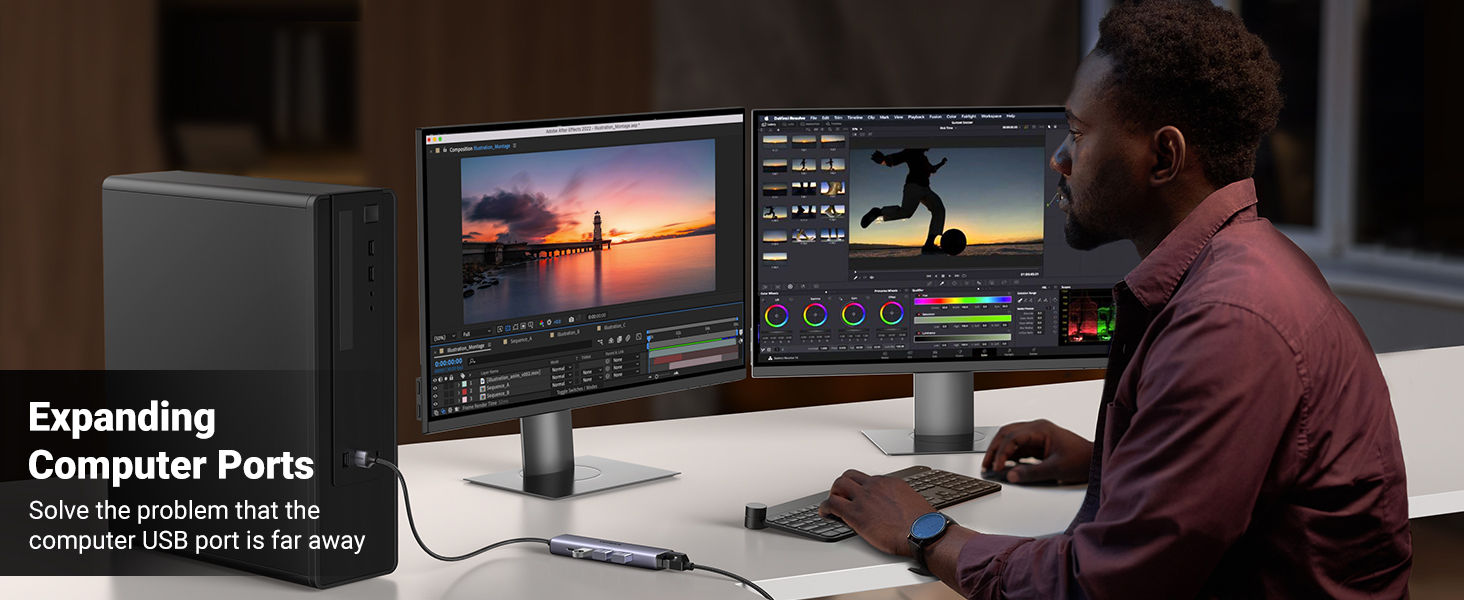Click the blue timecode 0:00:00:00 in the timeline
Viewport: 1464px width, 600px height.
pos(448,362)
